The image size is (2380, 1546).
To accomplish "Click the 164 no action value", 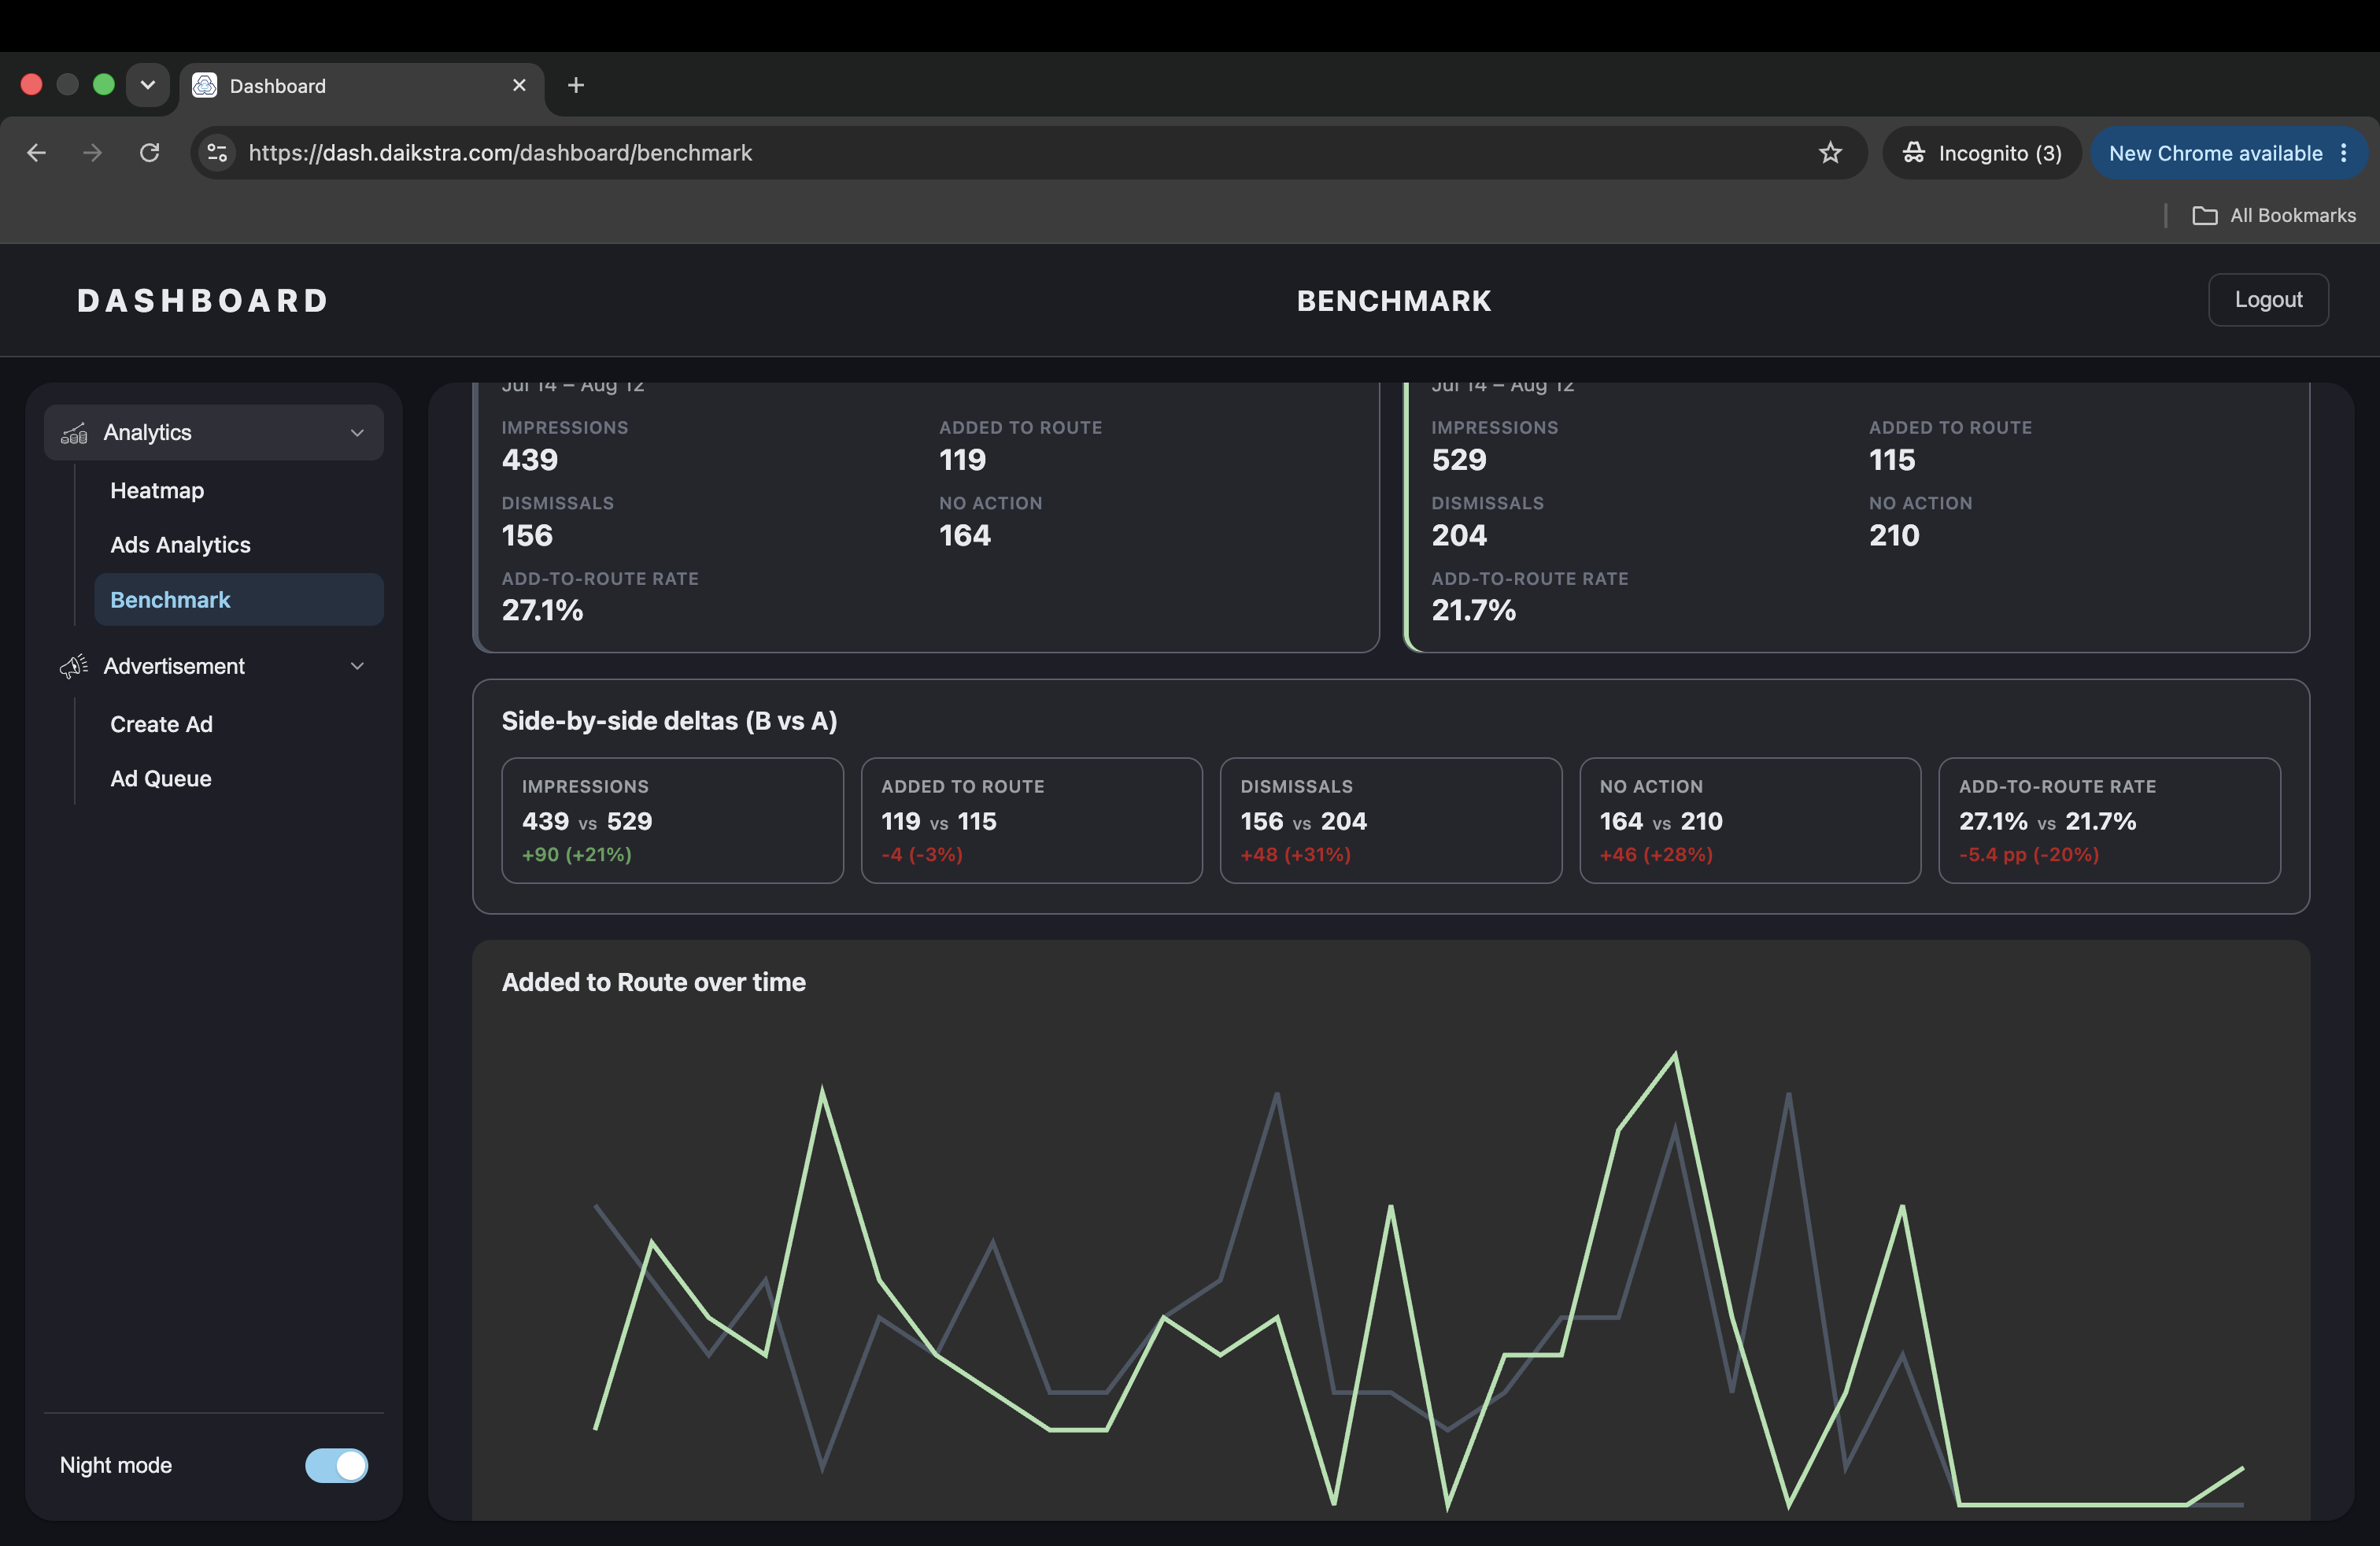I will 965,536.
